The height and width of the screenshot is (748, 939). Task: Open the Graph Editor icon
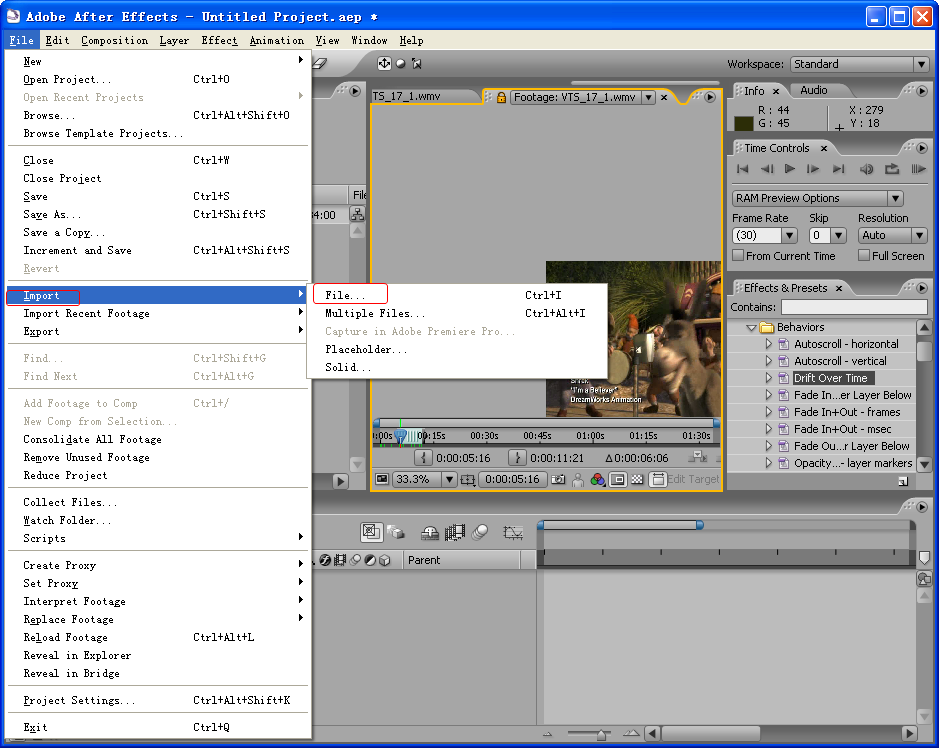point(513,532)
